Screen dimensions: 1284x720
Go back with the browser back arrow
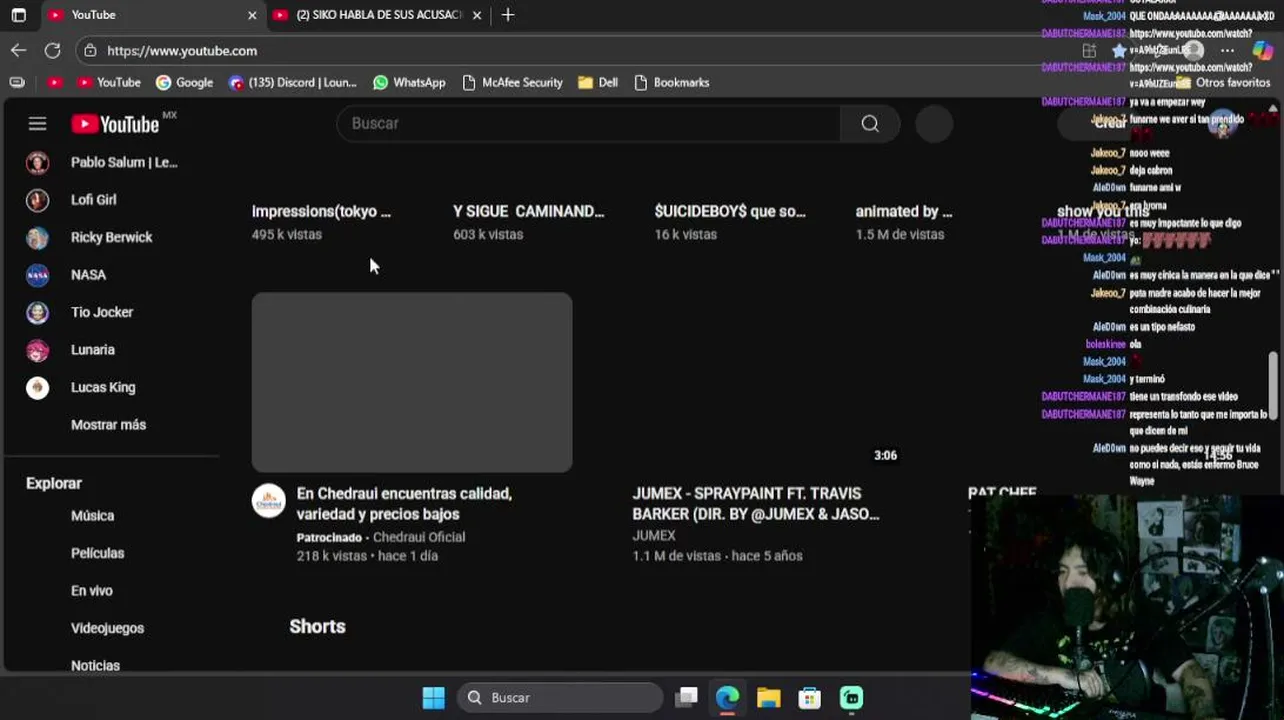(x=19, y=50)
